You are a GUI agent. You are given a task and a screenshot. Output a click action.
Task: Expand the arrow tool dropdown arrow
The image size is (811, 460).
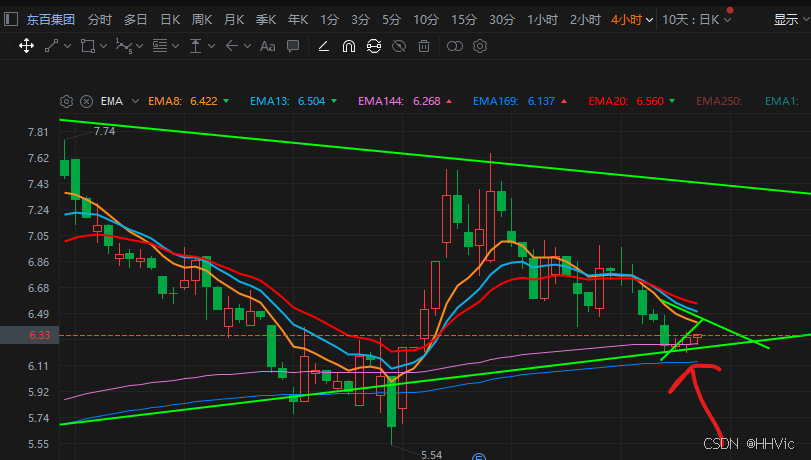tap(247, 46)
